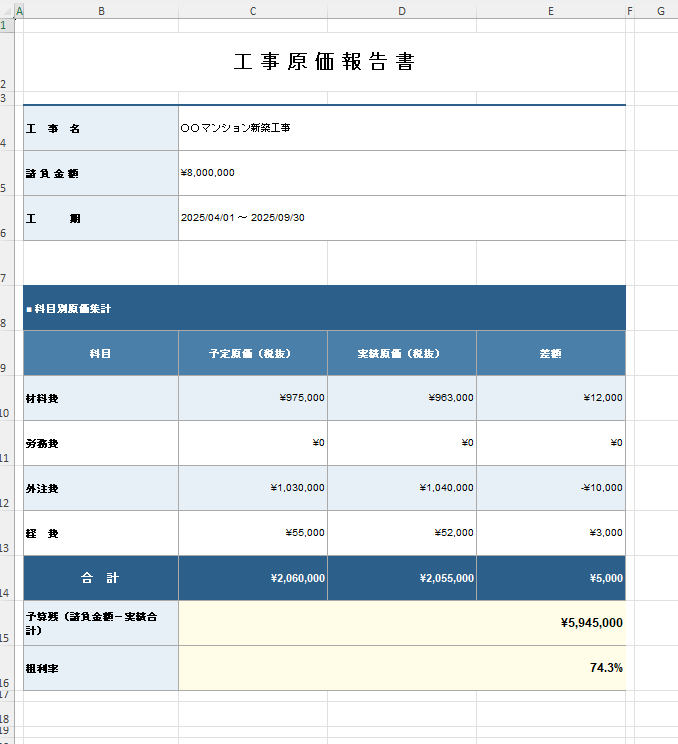Select column C header
This screenshot has height=744, width=678.
point(252,11)
